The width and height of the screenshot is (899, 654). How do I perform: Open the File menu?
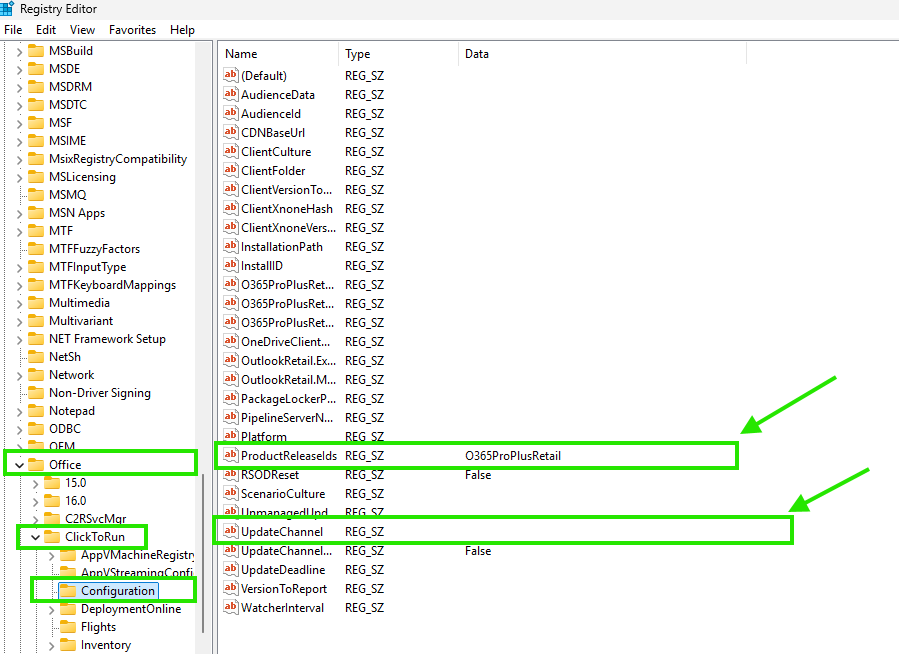[13, 30]
